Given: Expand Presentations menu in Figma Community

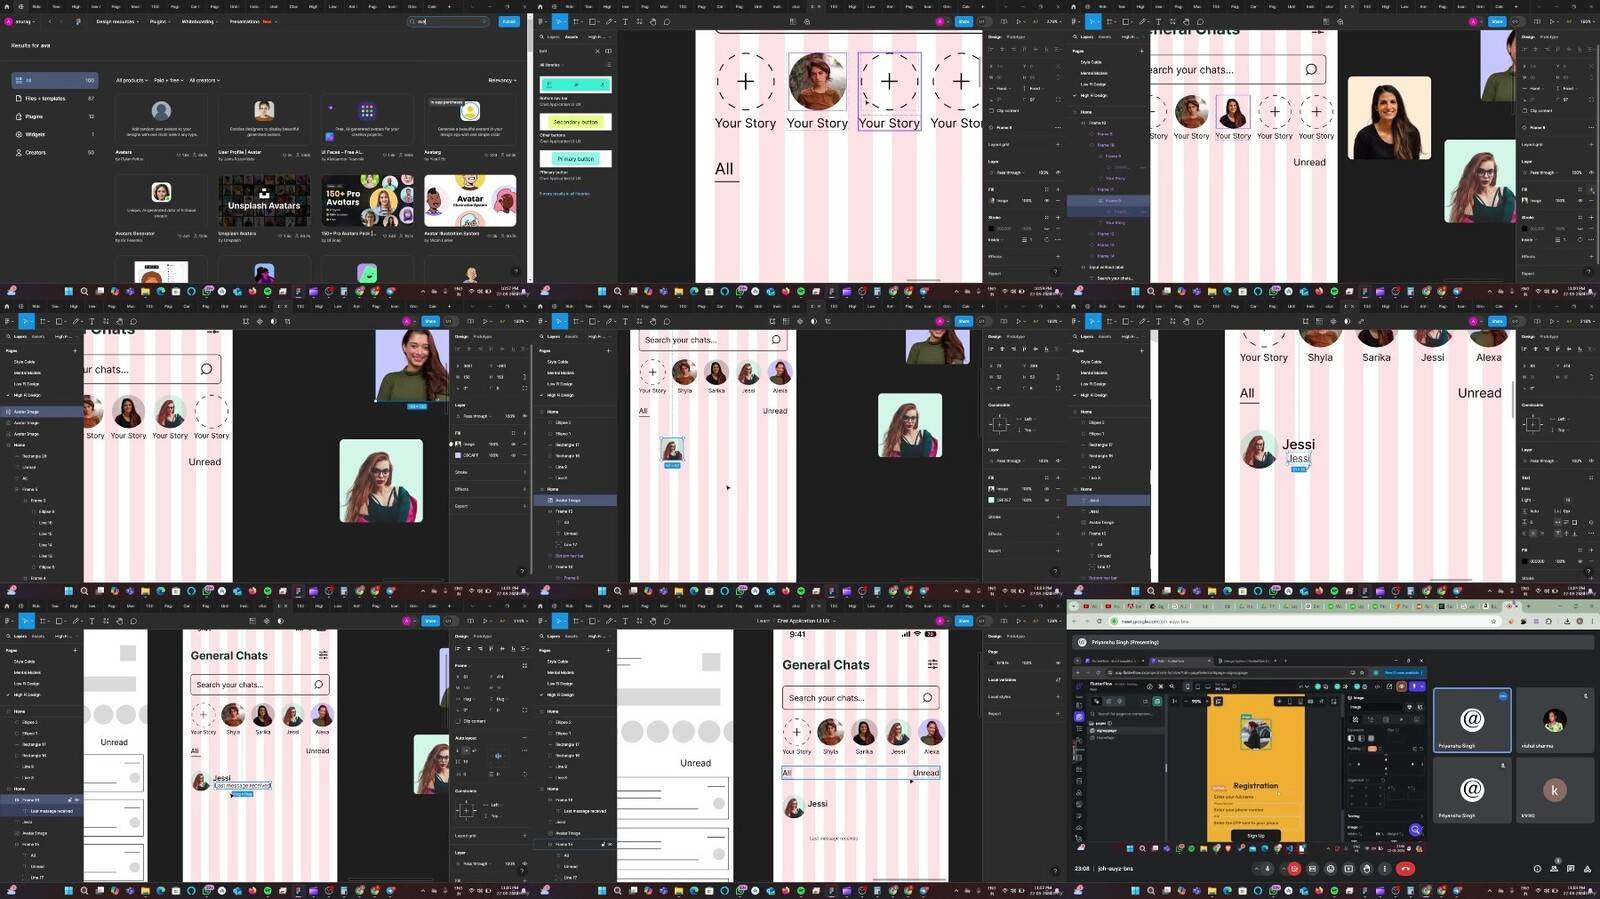Looking at the screenshot, I should coord(253,22).
